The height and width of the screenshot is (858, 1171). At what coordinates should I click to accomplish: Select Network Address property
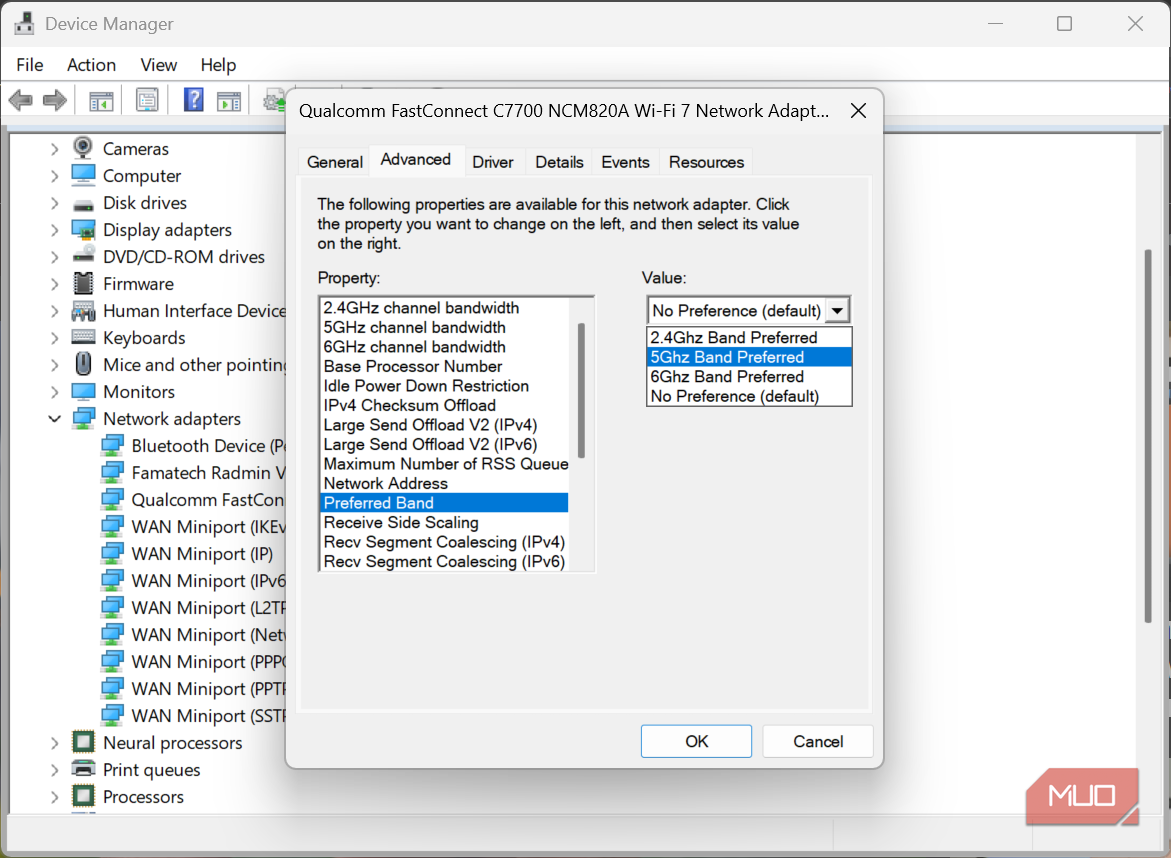click(x=444, y=483)
